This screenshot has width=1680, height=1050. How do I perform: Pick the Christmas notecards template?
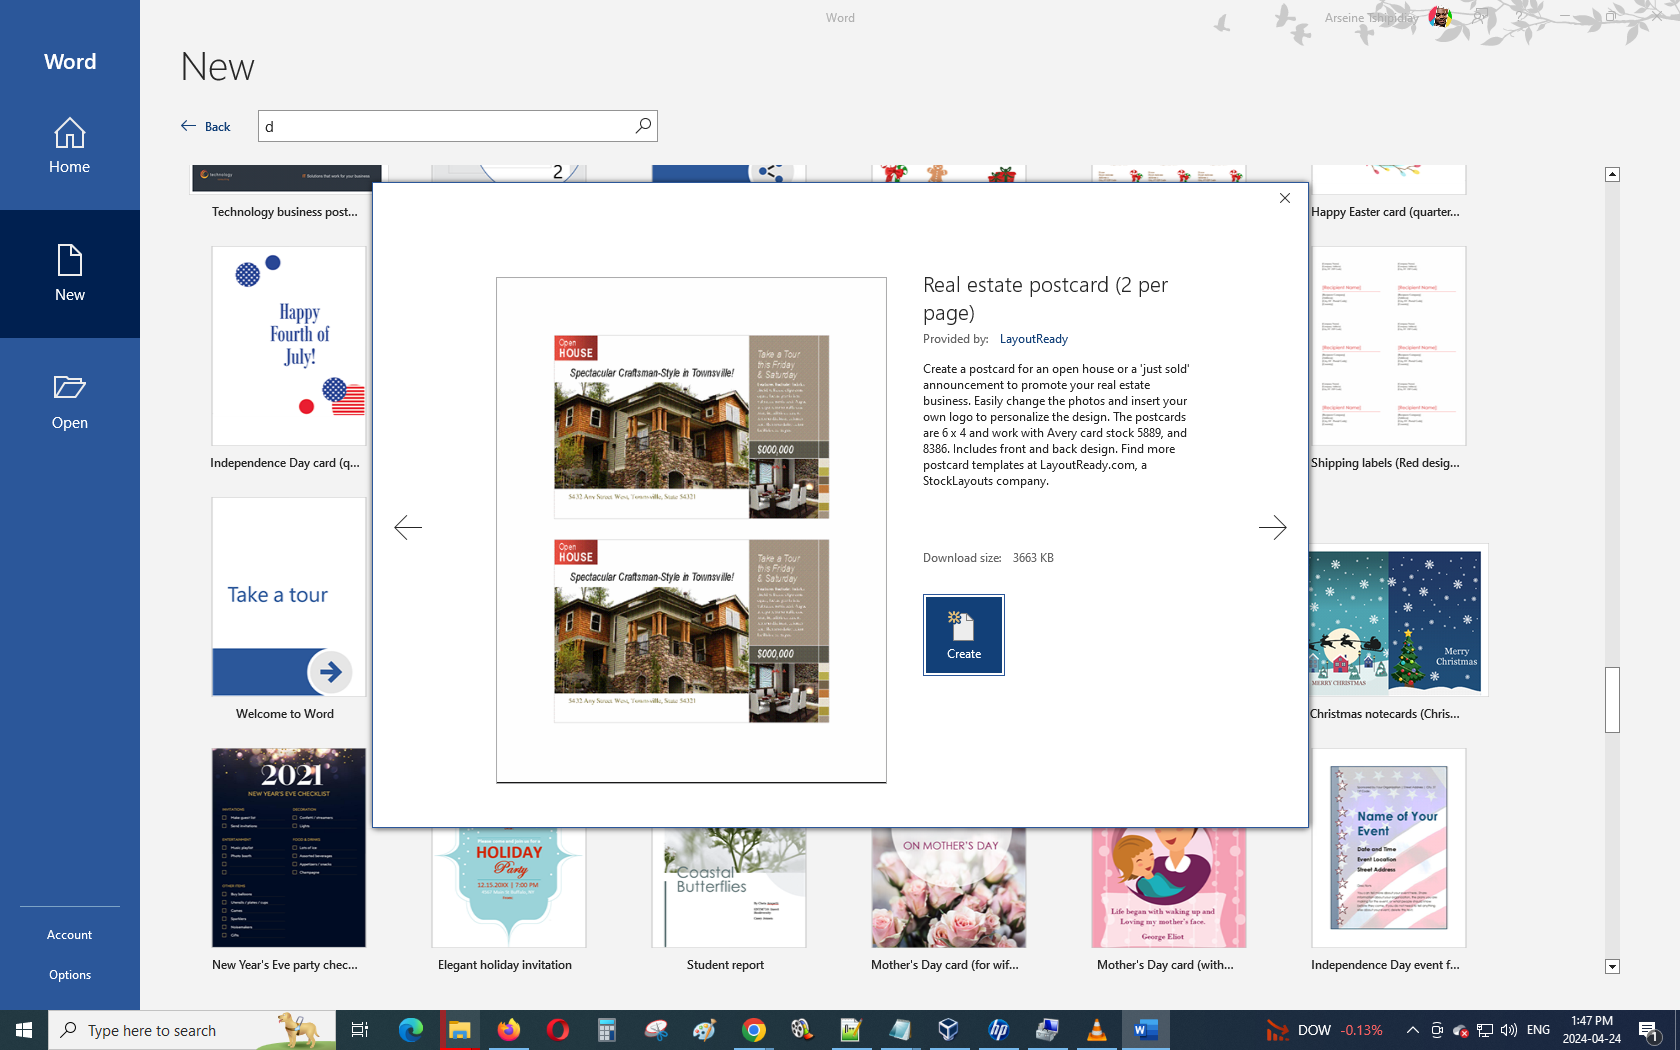1398,620
